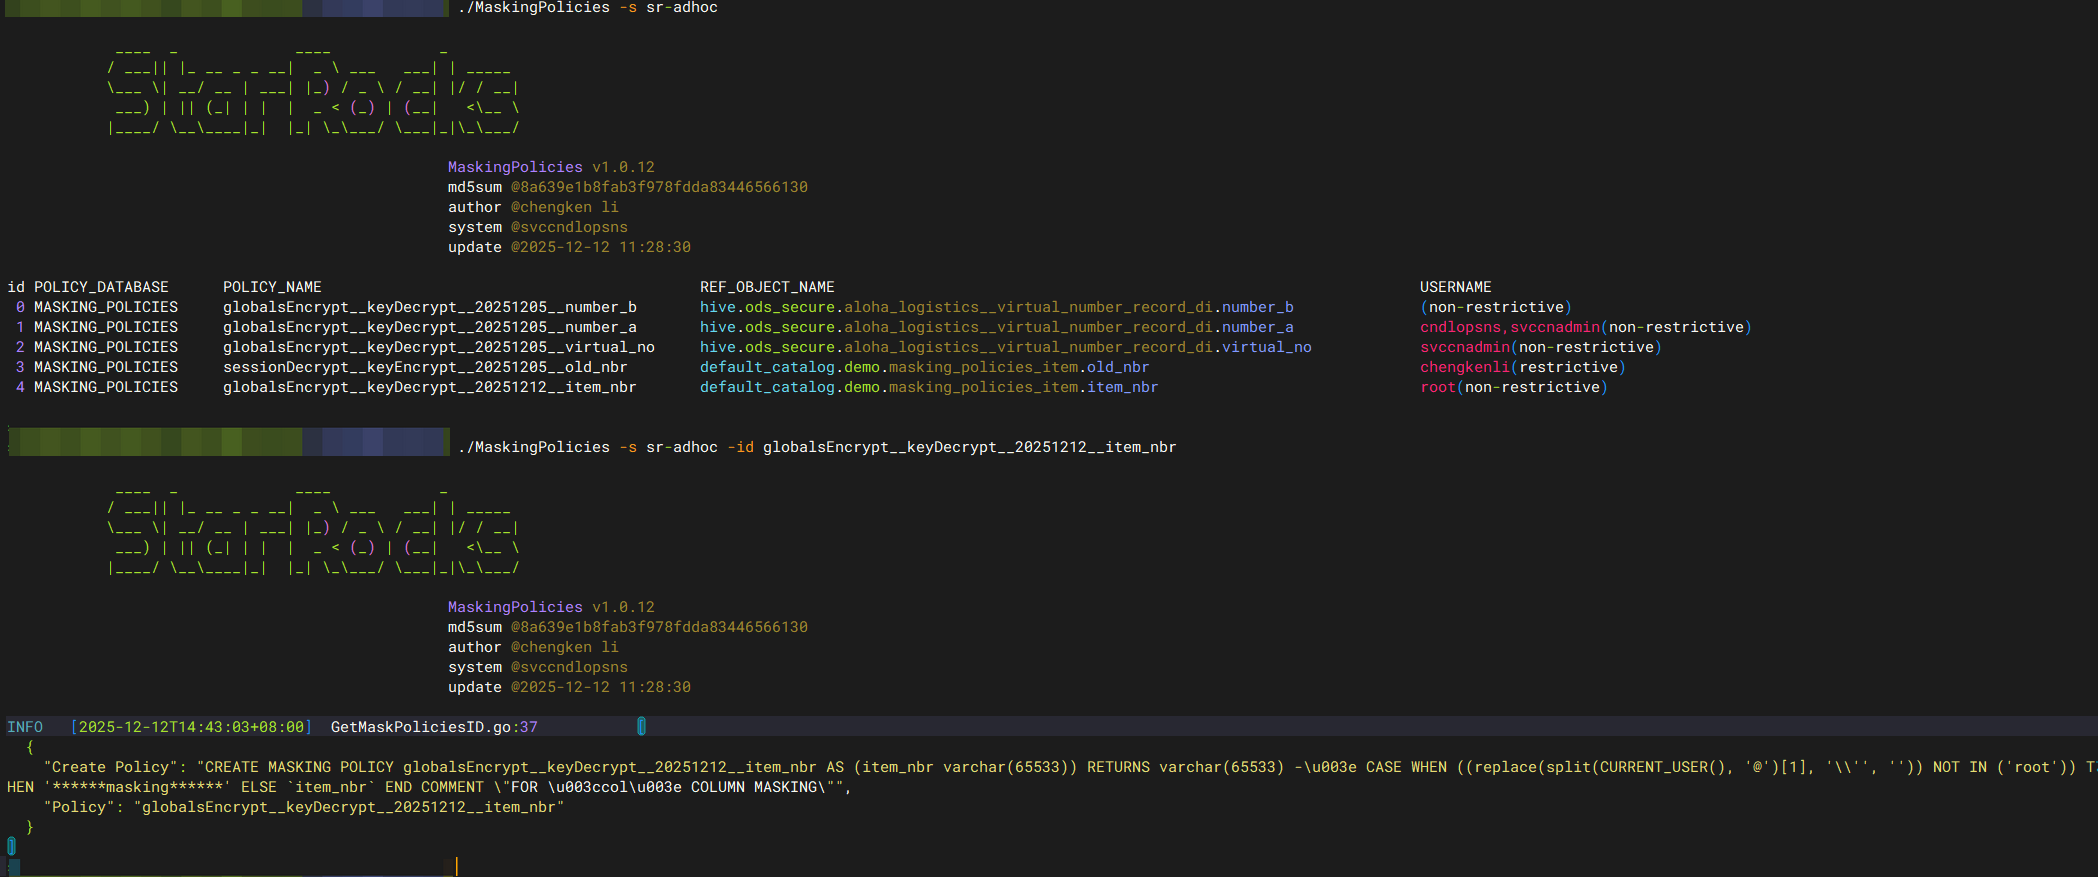Click the paperclip marker beside GetMaskPoliciesID.go:37
This screenshot has height=877, width=2098.
641,726
